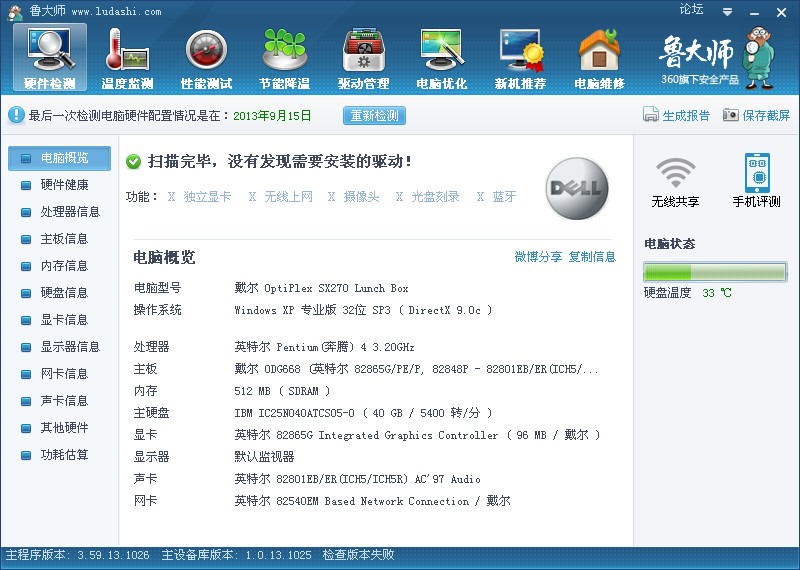
Task: Click the 蓝牙 feature indicator
Action: coord(496,196)
